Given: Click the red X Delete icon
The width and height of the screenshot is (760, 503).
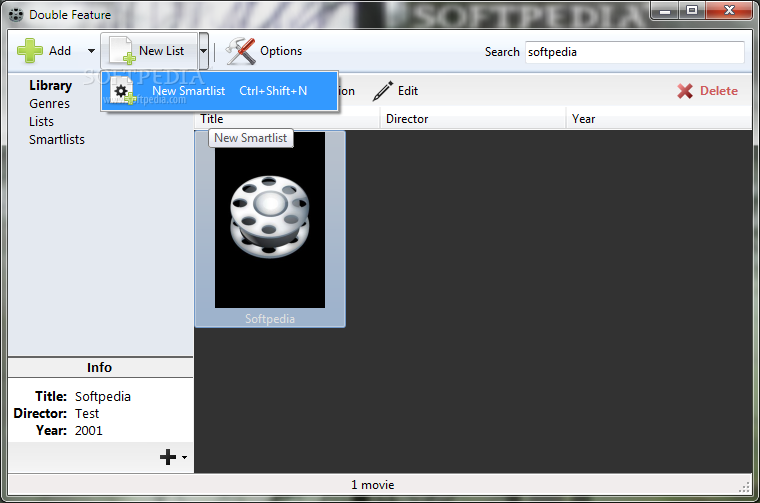Looking at the screenshot, I should [685, 91].
